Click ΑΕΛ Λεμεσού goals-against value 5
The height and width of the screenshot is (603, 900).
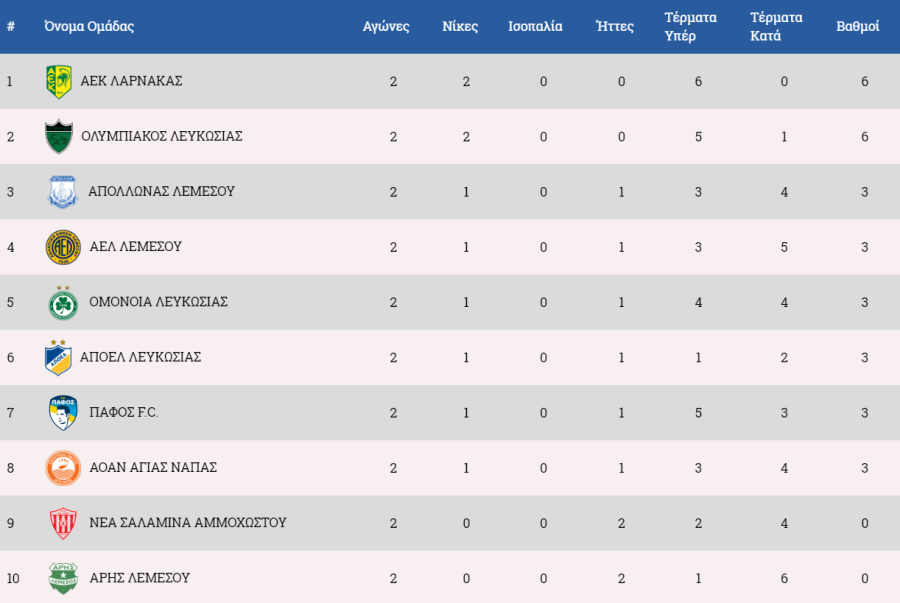point(784,247)
